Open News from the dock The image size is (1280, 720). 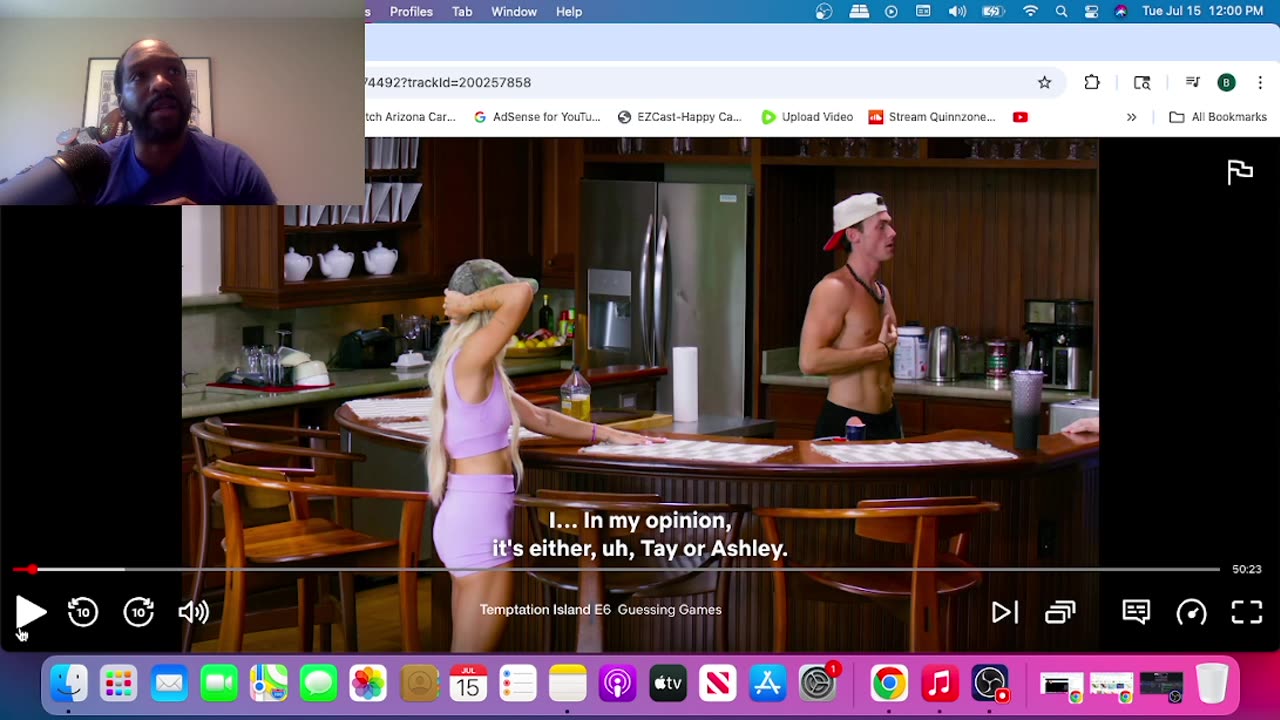718,684
